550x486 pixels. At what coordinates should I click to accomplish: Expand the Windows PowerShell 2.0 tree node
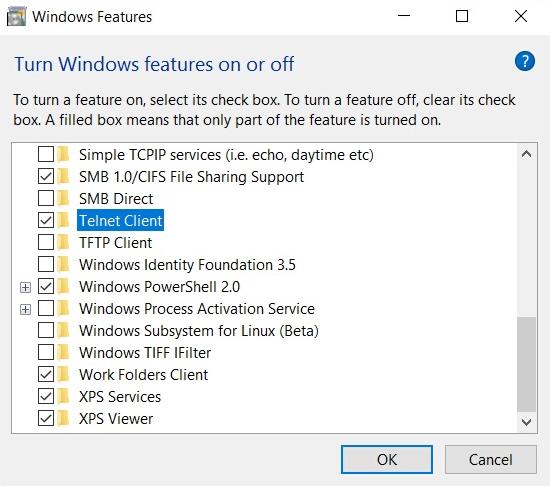[x=25, y=287]
